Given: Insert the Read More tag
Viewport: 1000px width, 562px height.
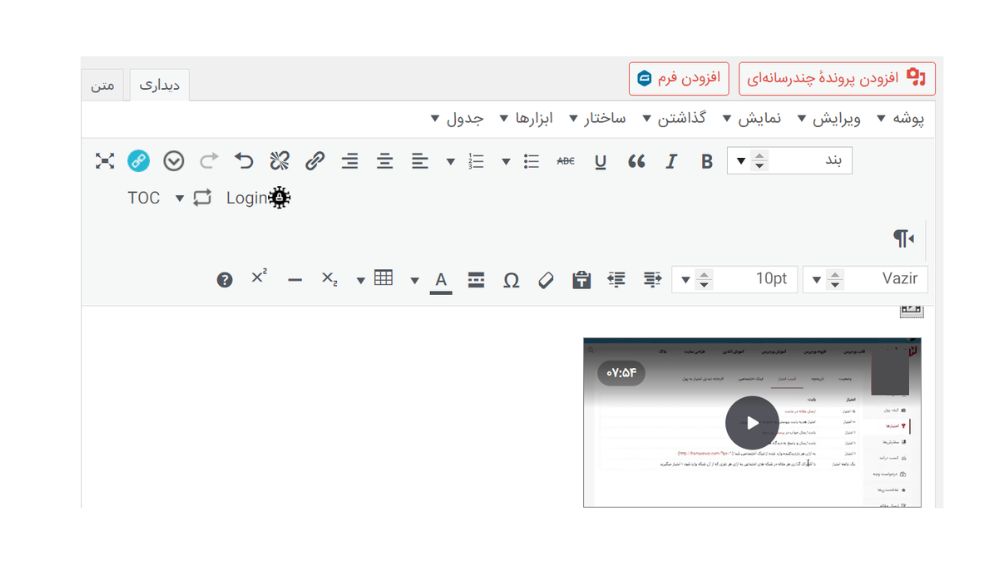Looking at the screenshot, I should pyautogui.click(x=476, y=279).
